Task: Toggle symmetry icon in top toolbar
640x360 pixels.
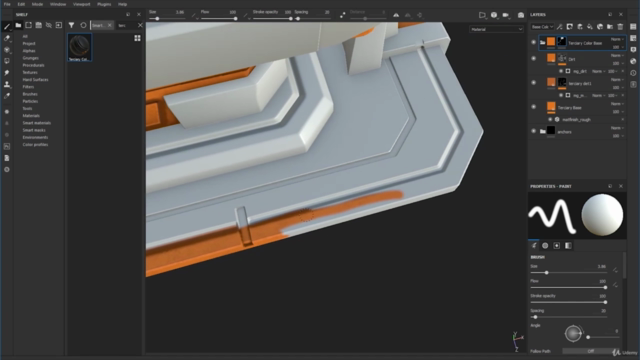Action: click(x=396, y=15)
